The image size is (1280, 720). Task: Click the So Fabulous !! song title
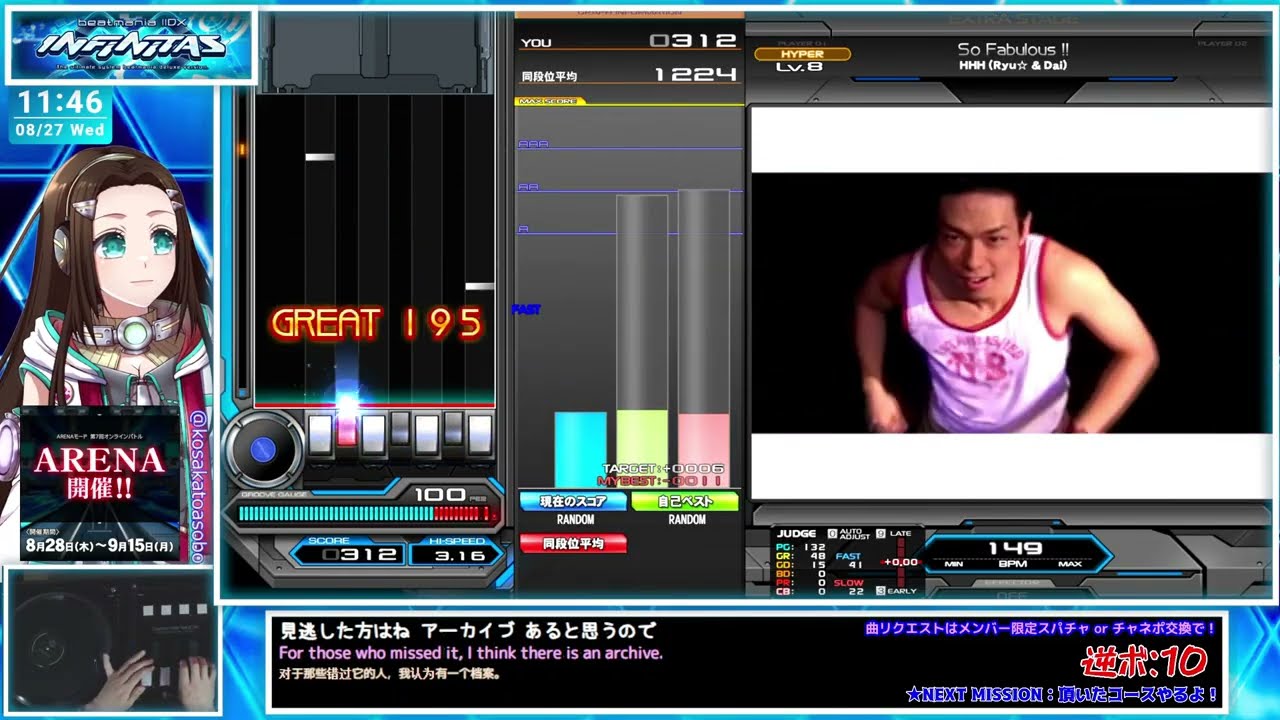click(1013, 49)
